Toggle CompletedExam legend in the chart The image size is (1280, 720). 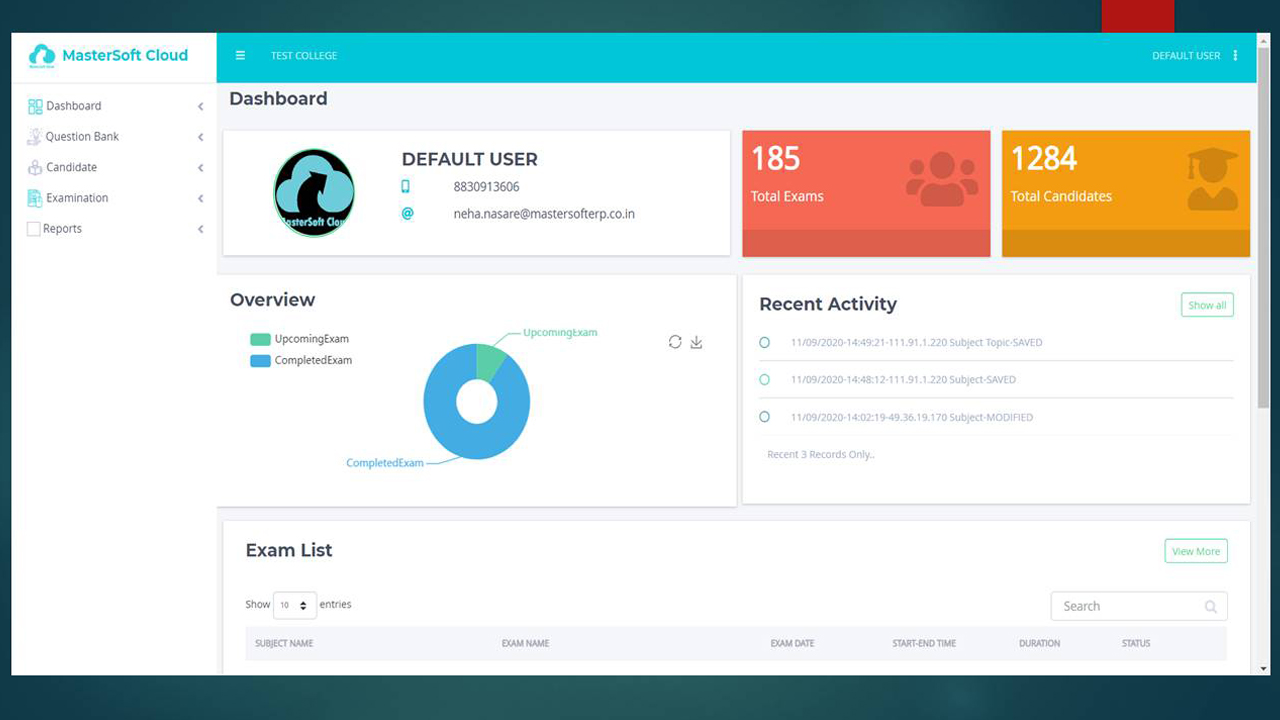[x=300, y=360]
